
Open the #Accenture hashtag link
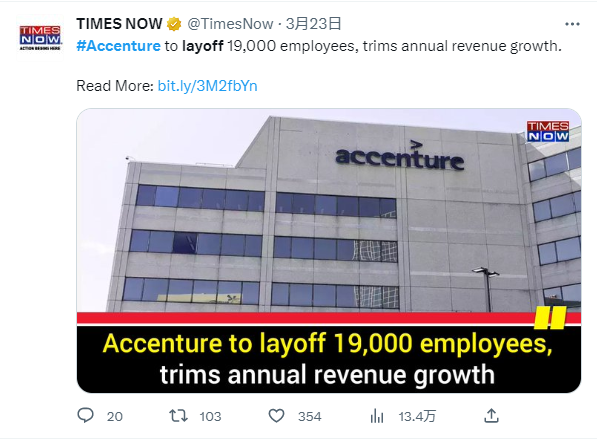118,46
